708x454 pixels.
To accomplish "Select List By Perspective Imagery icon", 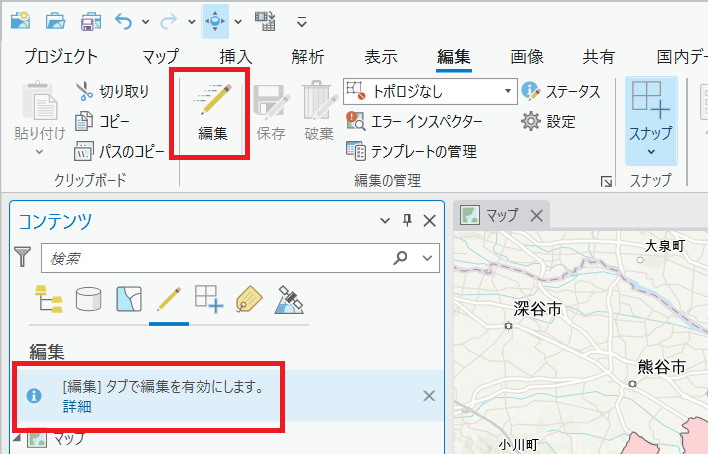I will click(x=289, y=299).
